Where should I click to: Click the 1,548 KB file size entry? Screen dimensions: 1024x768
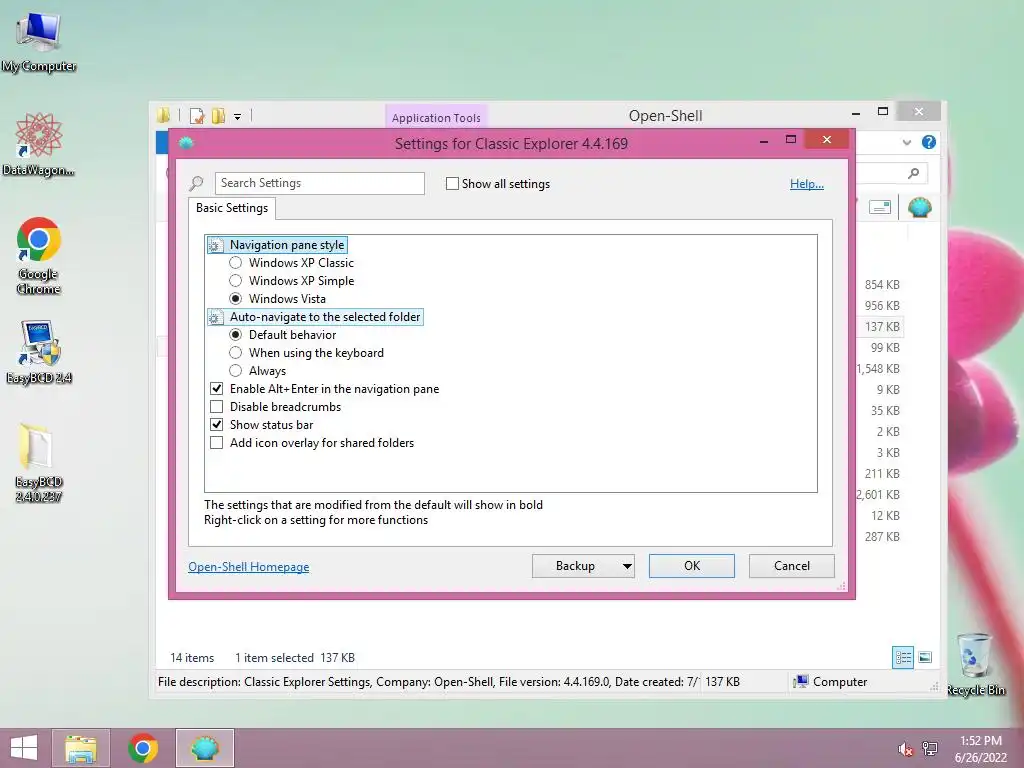878,369
